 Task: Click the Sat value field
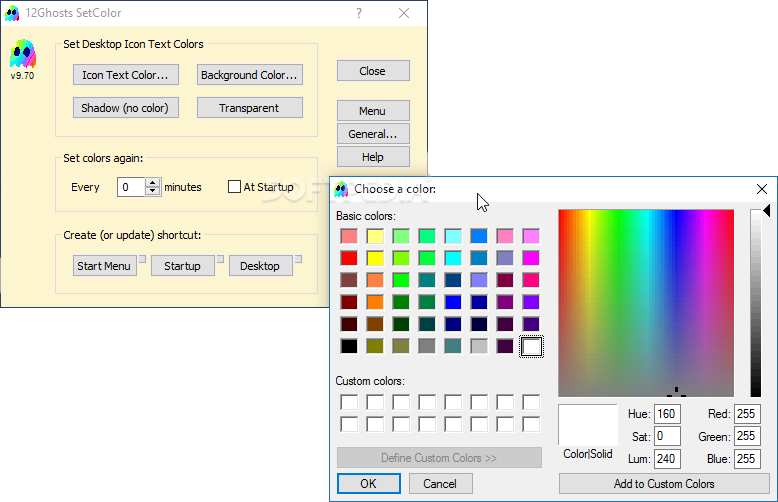667,437
